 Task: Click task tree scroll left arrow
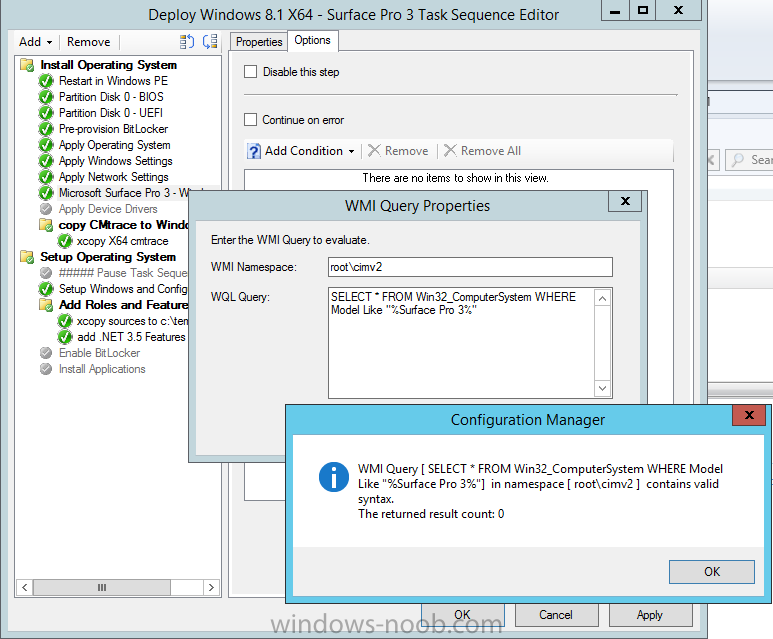pyautogui.click(x=24, y=587)
